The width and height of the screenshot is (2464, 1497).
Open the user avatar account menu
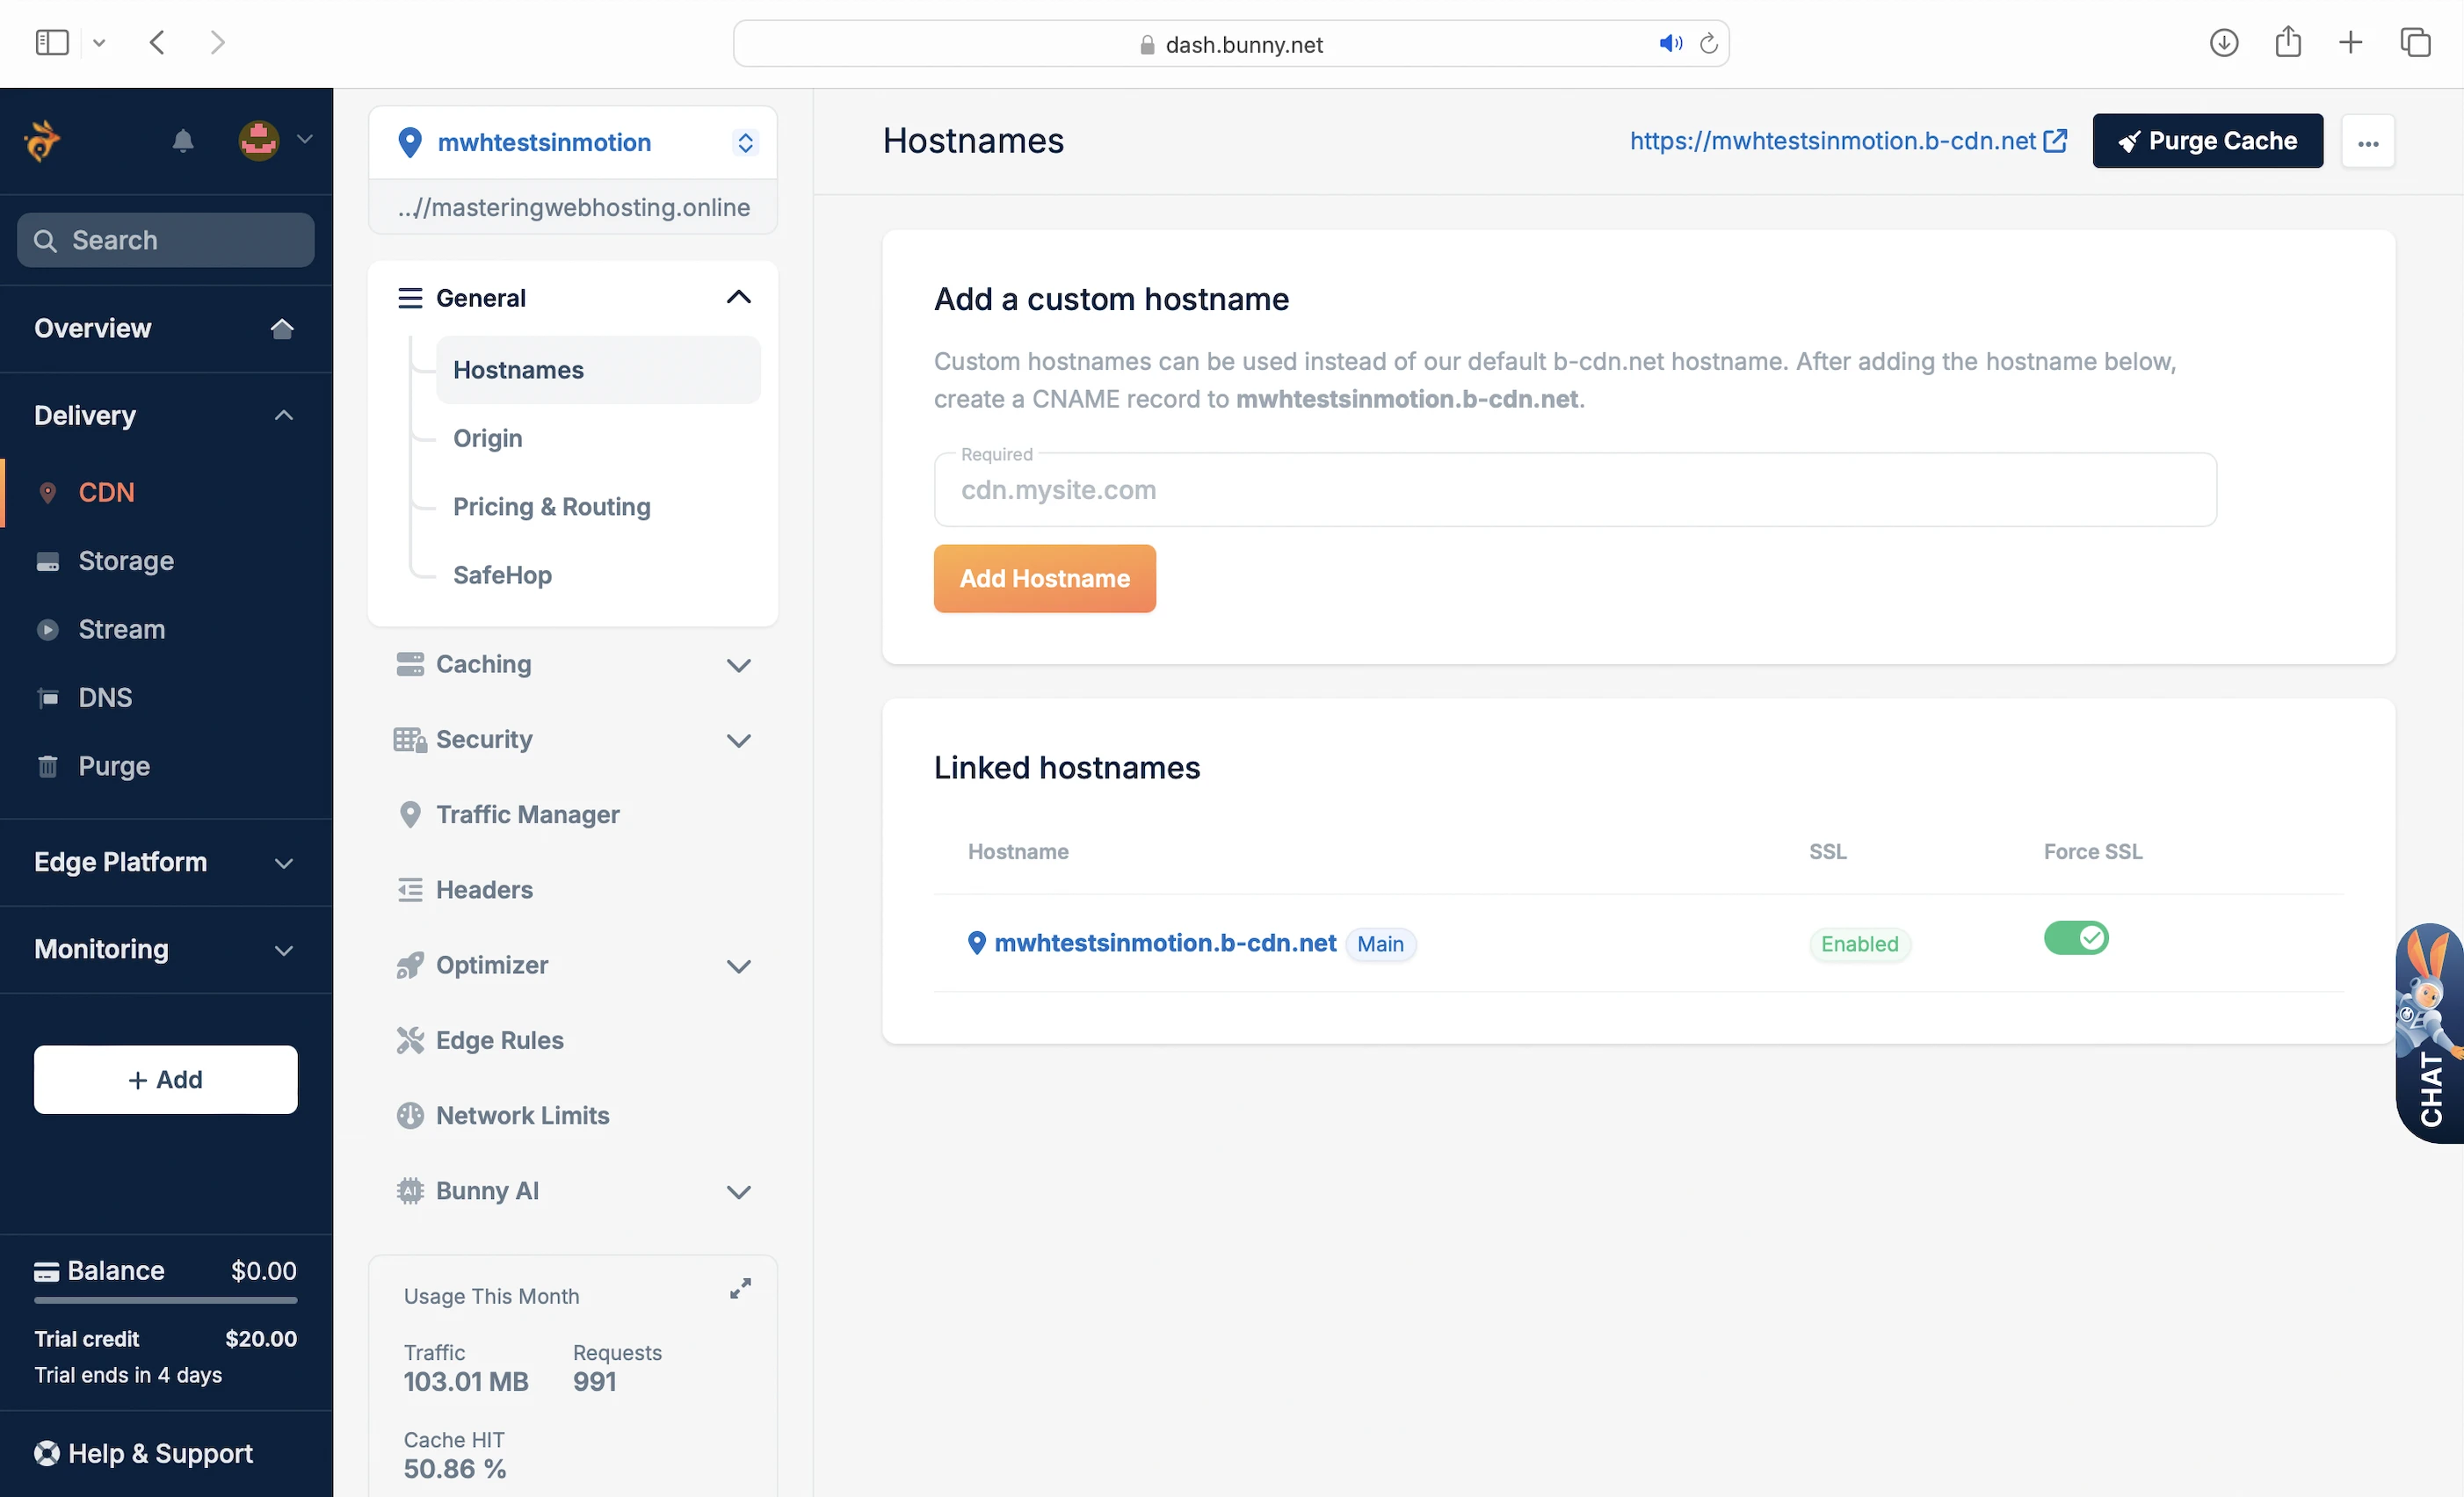(x=259, y=140)
